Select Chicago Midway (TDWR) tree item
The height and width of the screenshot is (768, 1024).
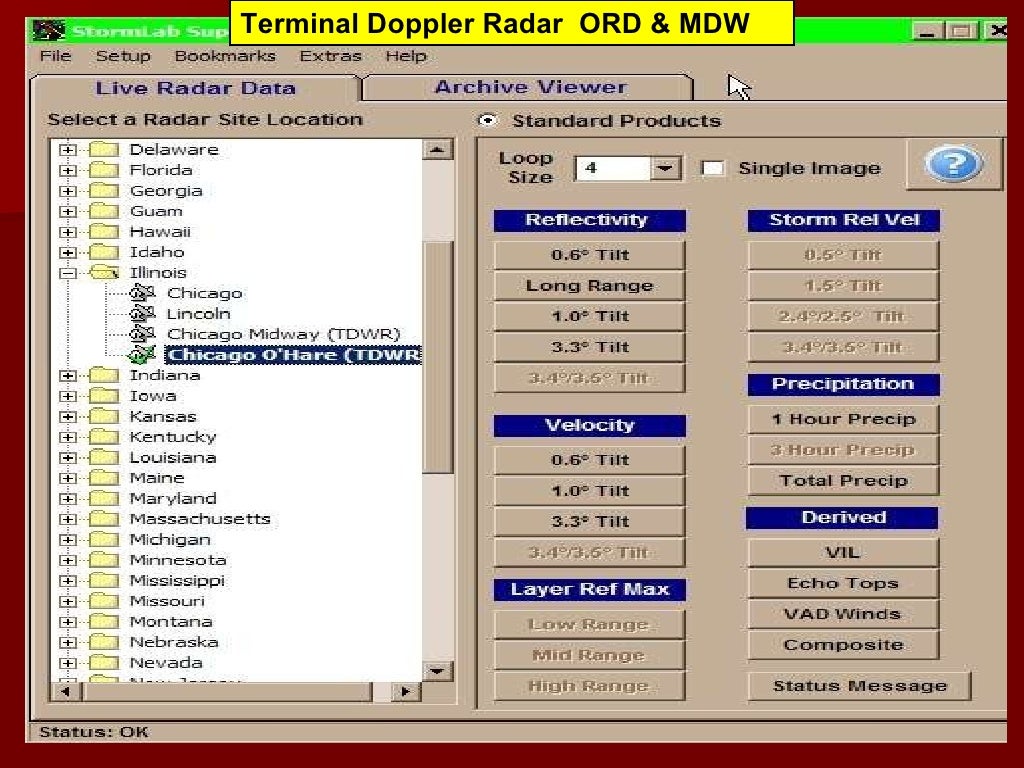[283, 334]
